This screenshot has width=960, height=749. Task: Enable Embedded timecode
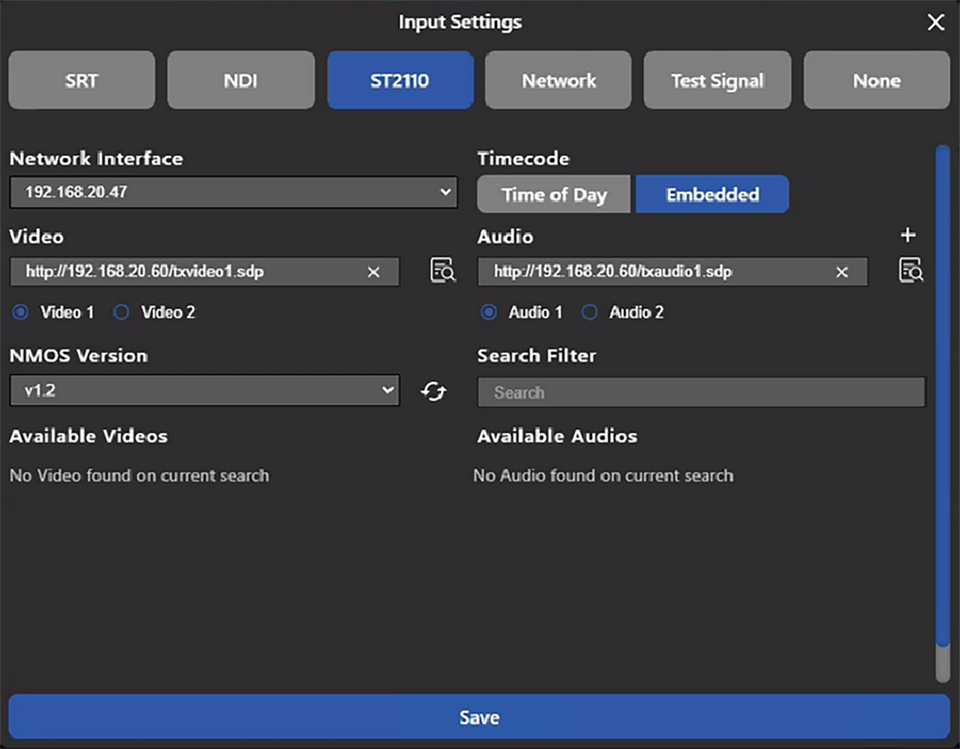pyautogui.click(x=712, y=194)
